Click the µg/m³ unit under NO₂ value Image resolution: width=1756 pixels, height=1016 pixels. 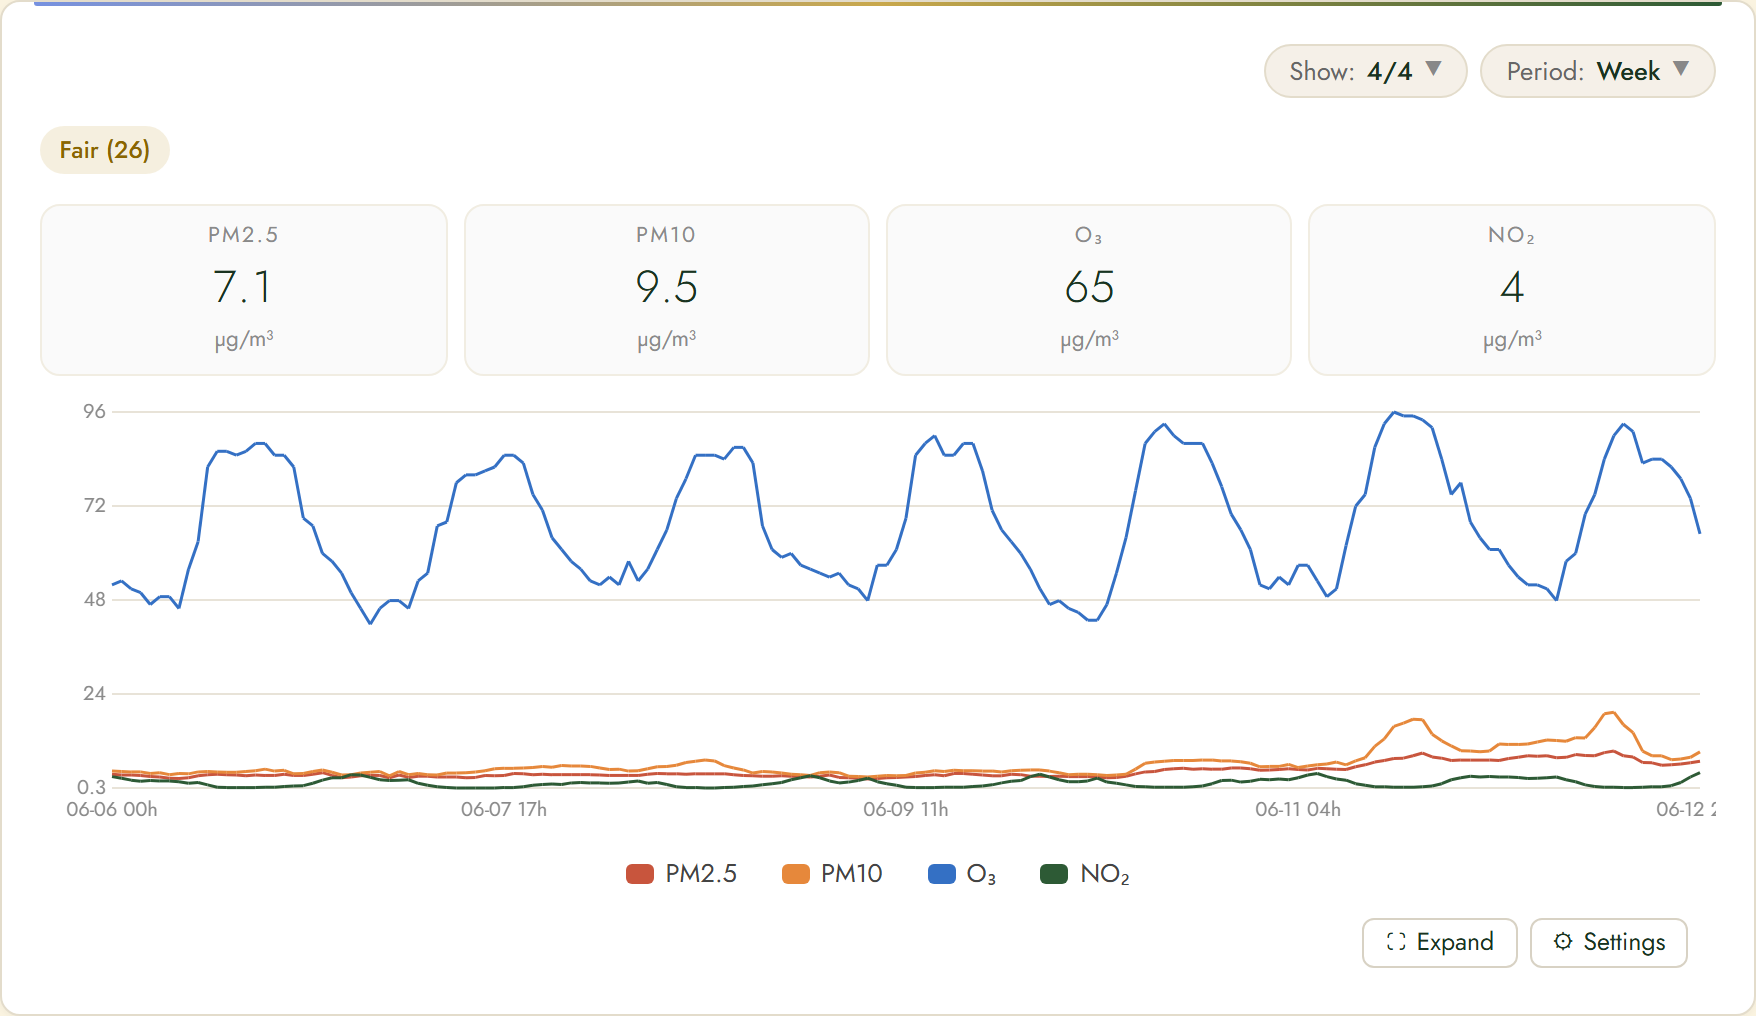coord(1512,339)
